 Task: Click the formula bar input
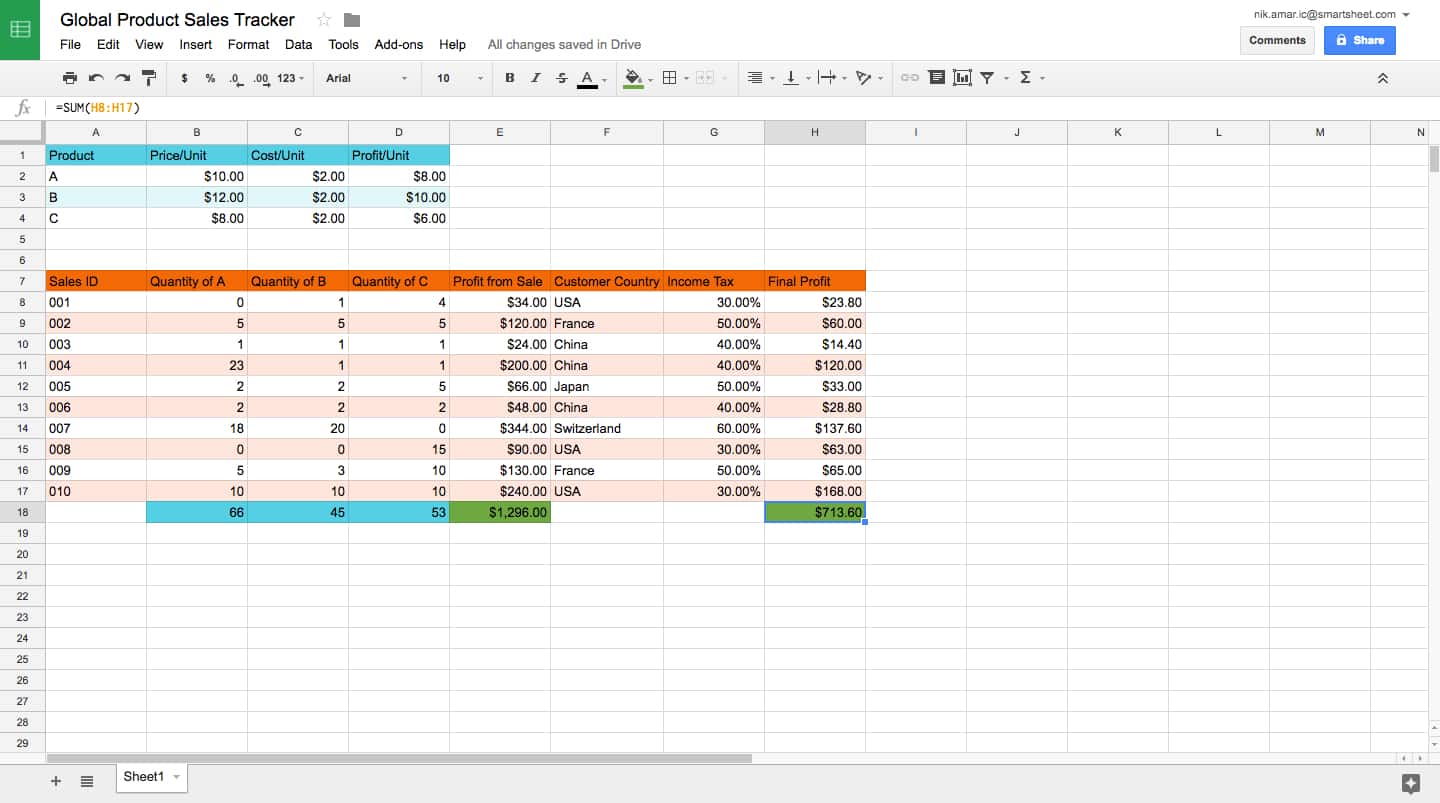[700, 108]
